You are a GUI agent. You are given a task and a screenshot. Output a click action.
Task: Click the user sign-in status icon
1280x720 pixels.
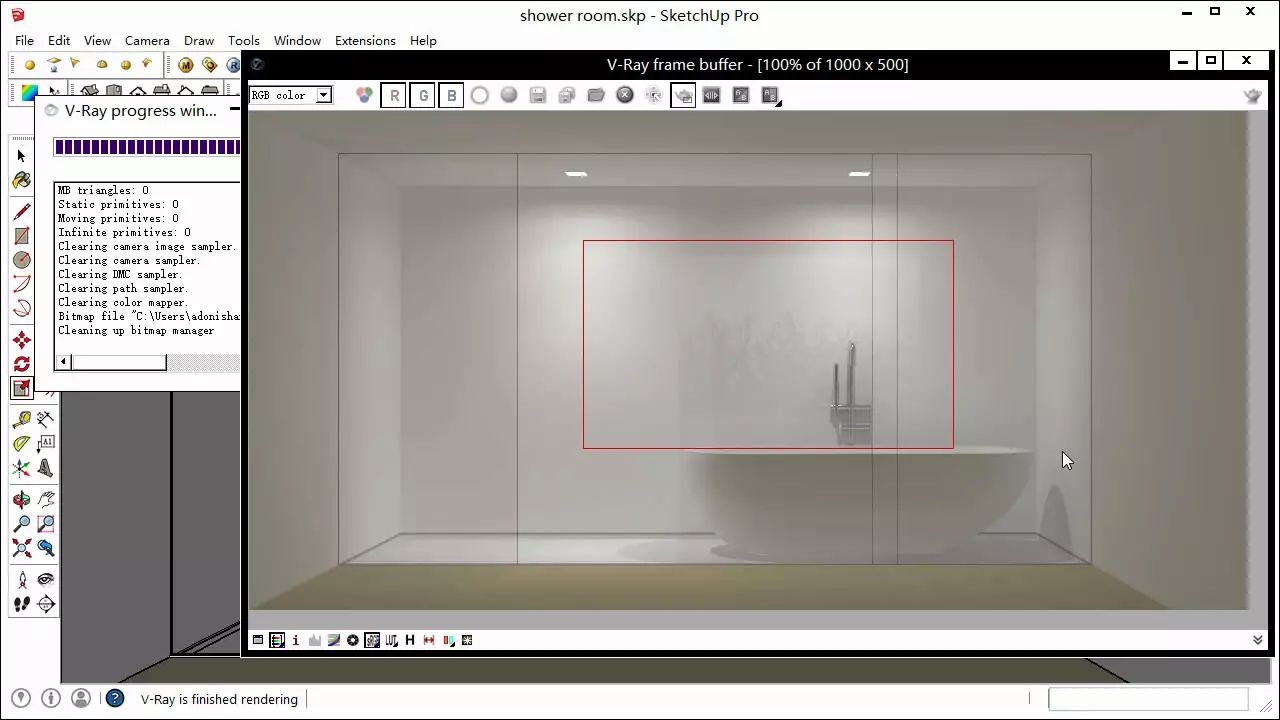(81, 699)
